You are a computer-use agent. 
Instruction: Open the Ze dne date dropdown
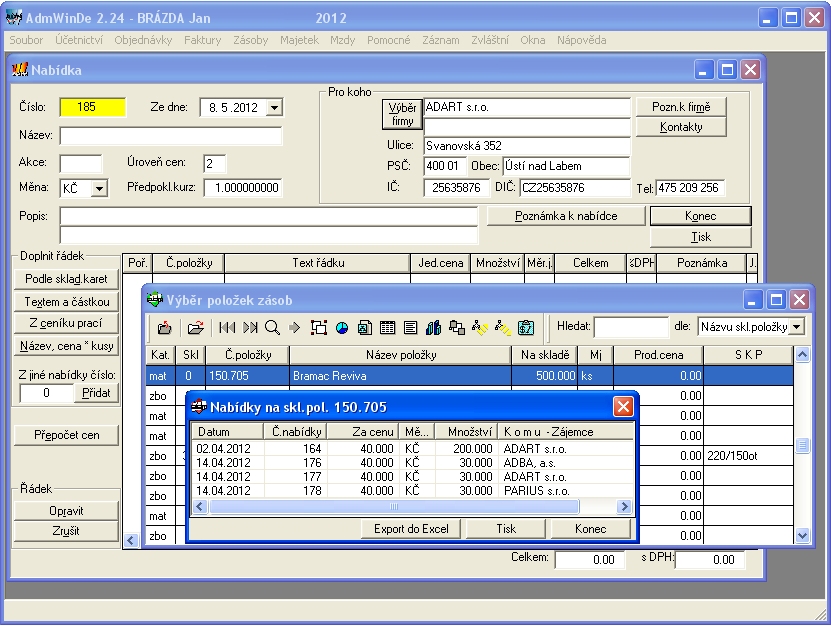(274, 108)
